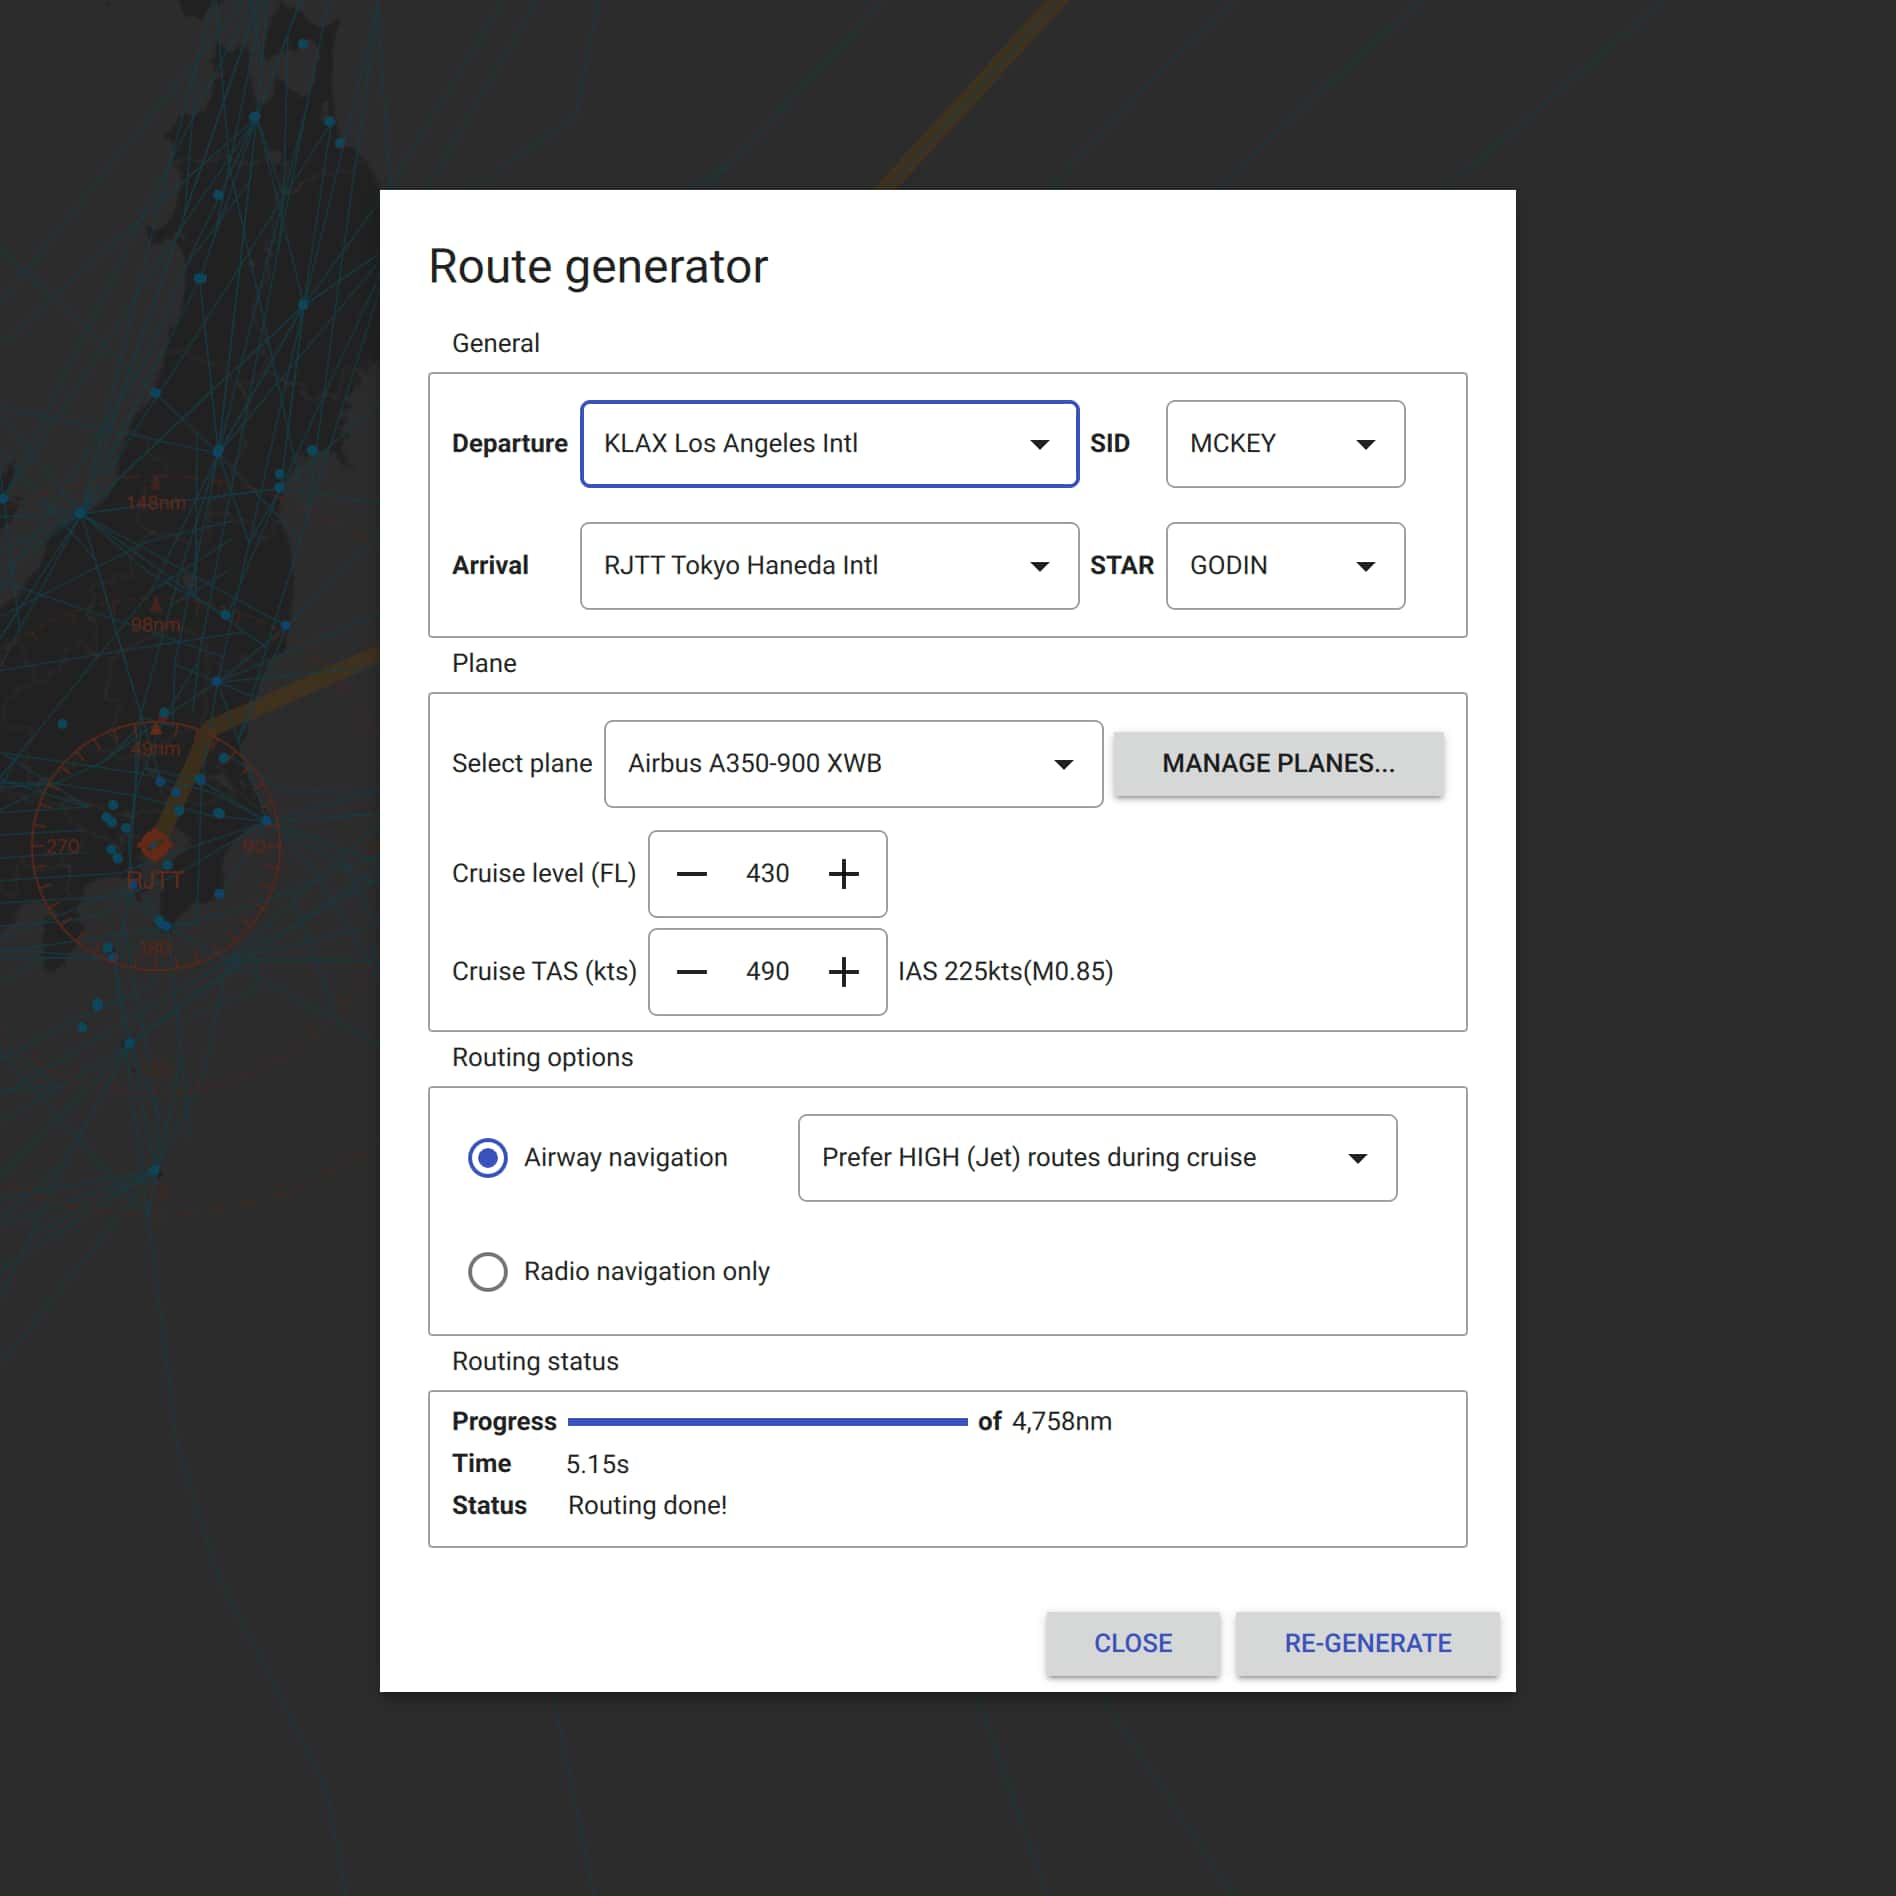Increase Cruise TAS using the plus icon
The height and width of the screenshot is (1896, 1896).
tap(845, 971)
